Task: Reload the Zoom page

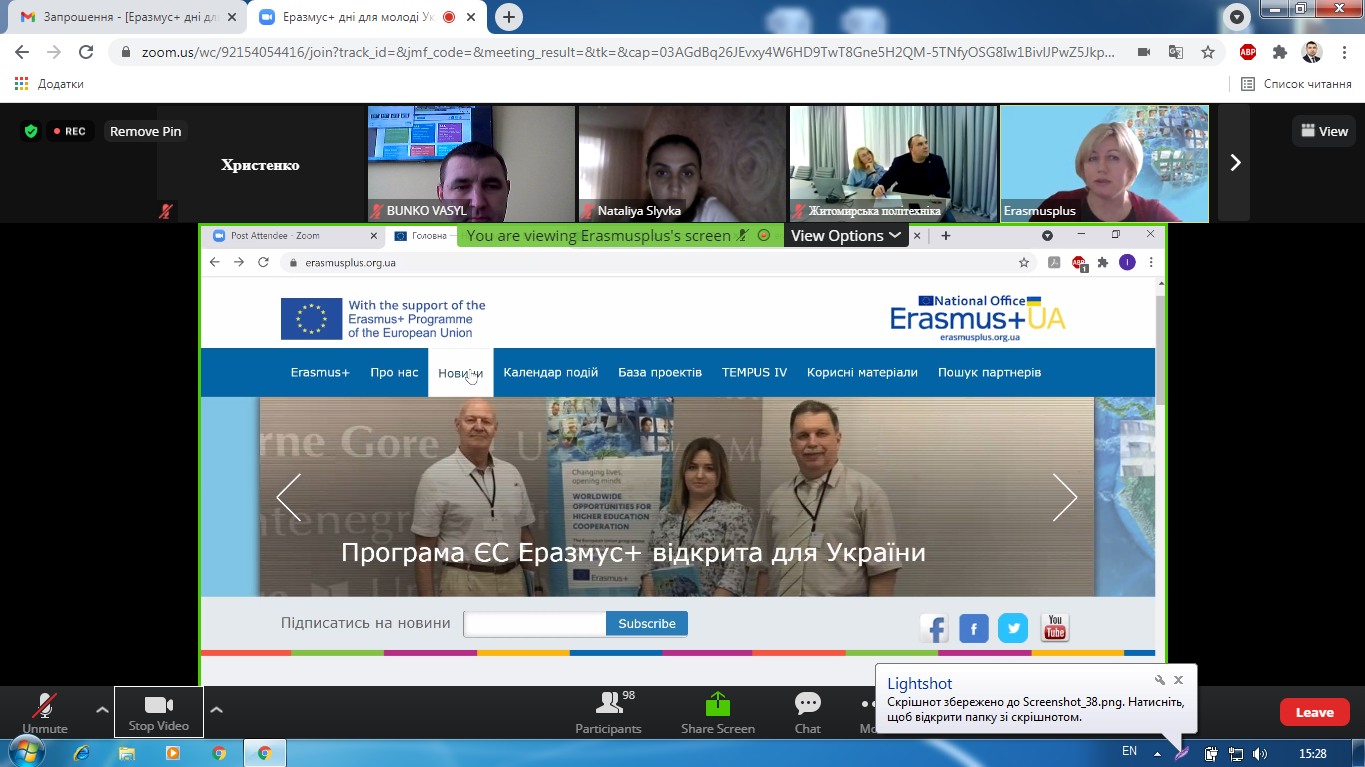Action: click(86, 52)
